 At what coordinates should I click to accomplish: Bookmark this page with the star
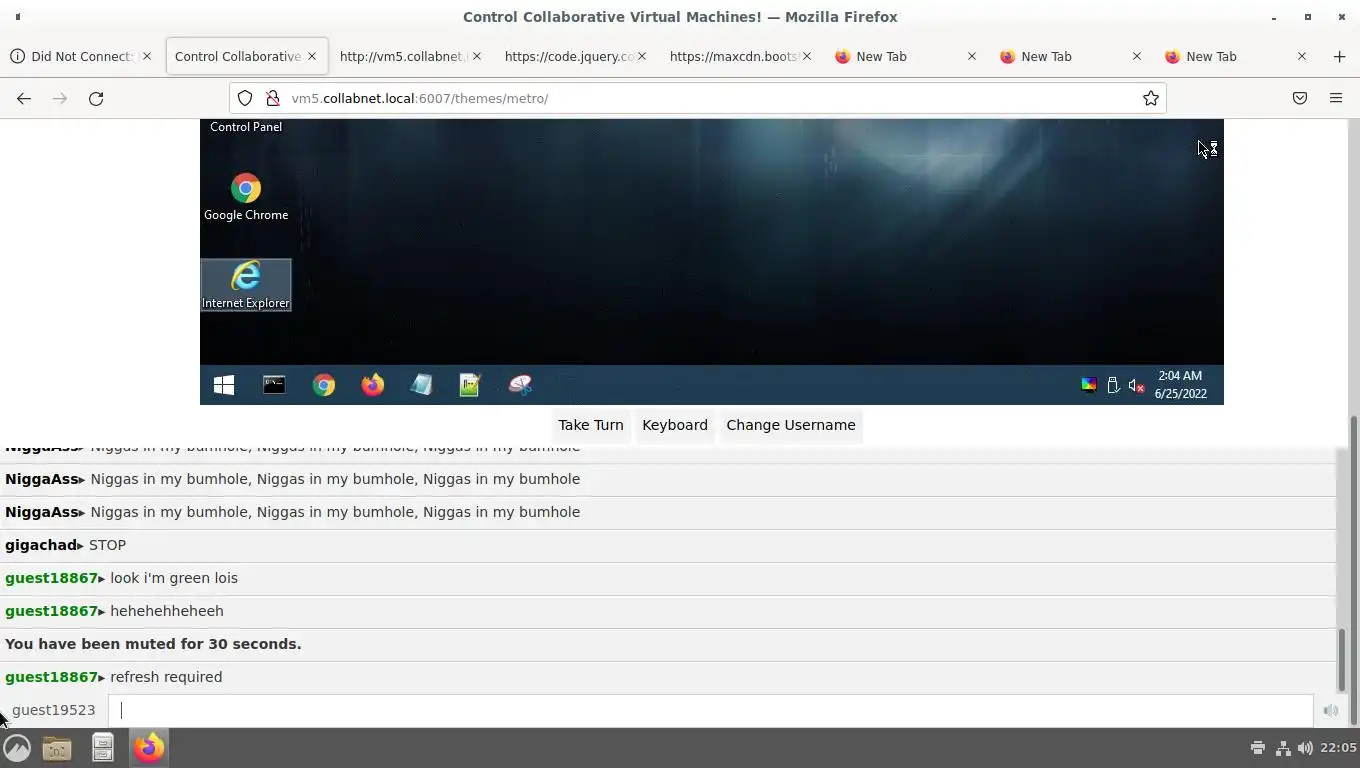(x=1151, y=98)
